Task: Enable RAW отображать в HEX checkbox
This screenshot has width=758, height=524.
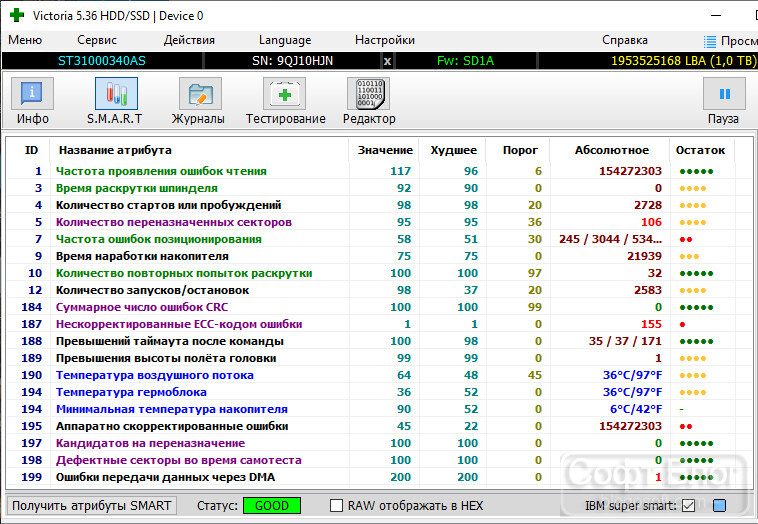Action: tap(336, 506)
